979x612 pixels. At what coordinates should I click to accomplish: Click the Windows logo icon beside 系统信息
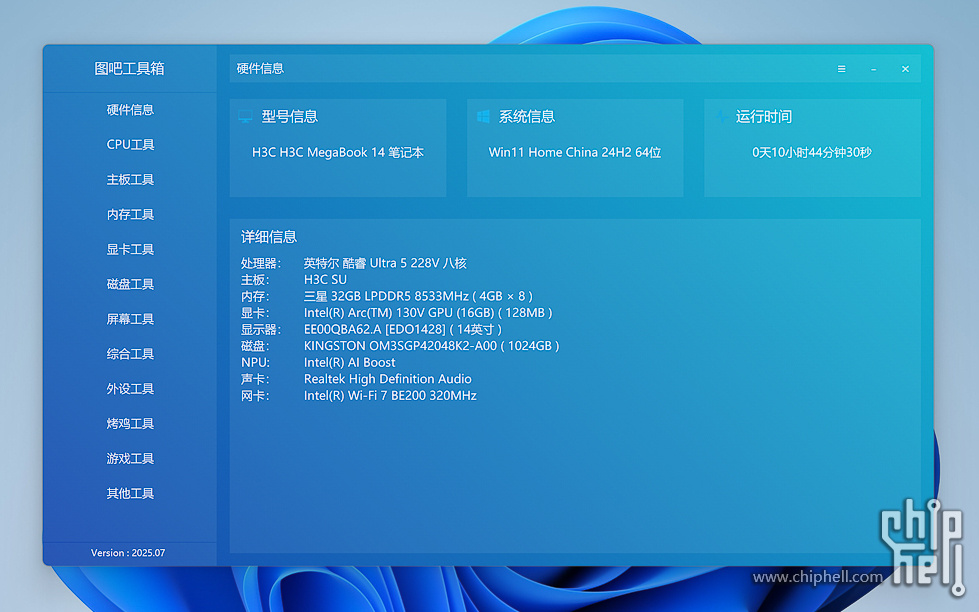pyautogui.click(x=483, y=117)
